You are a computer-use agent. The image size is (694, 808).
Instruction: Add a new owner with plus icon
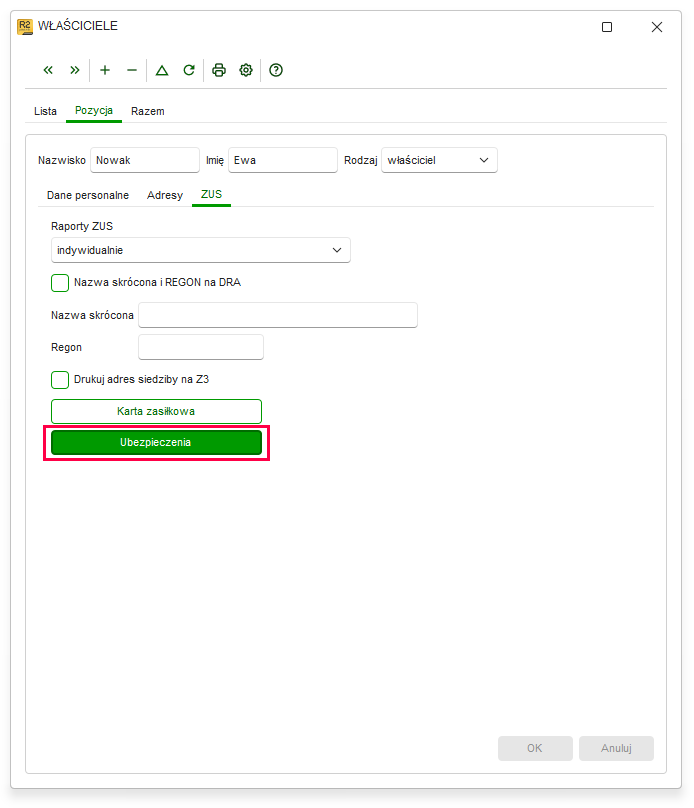[105, 70]
